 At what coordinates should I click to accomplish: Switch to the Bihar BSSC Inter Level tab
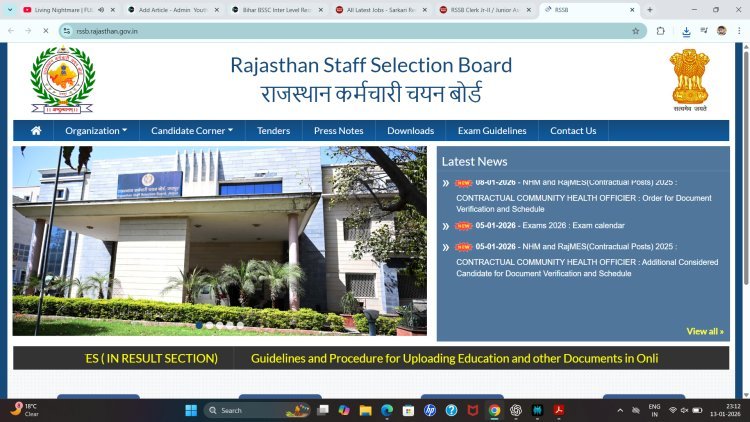tap(276, 10)
